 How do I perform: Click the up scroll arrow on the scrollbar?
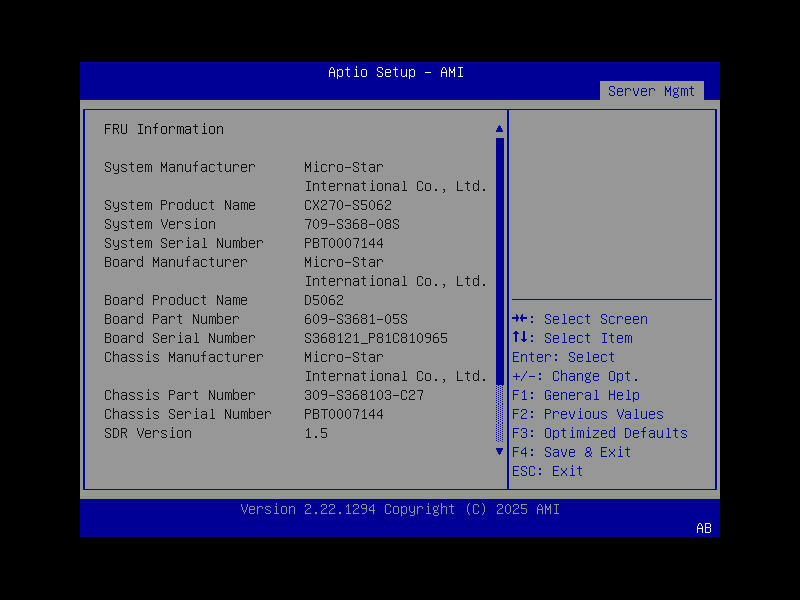[x=499, y=128]
